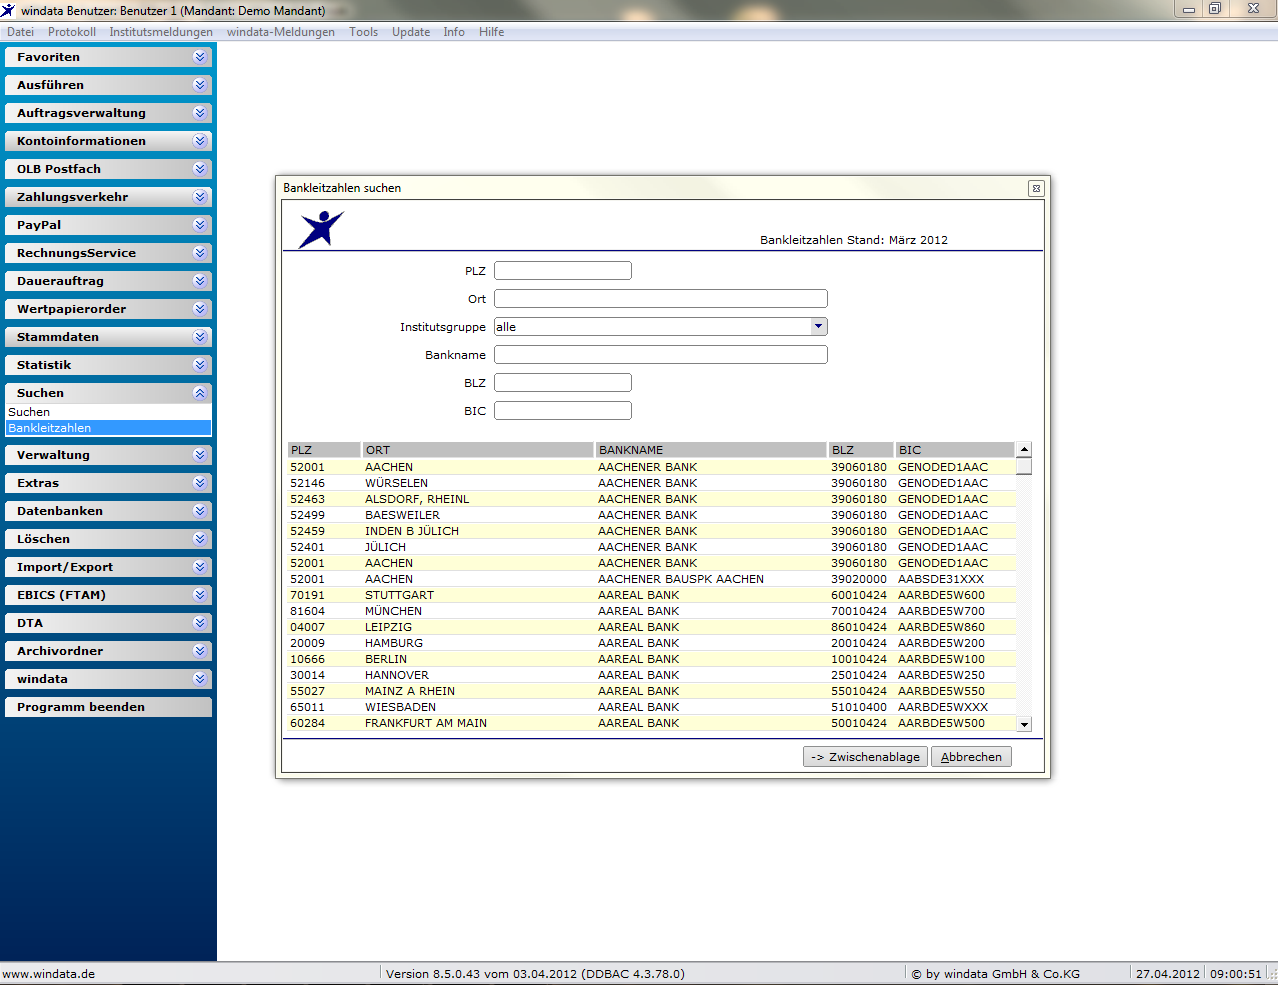The width and height of the screenshot is (1278, 985).
Task: Focus the BLZ input field
Action: pos(563,383)
